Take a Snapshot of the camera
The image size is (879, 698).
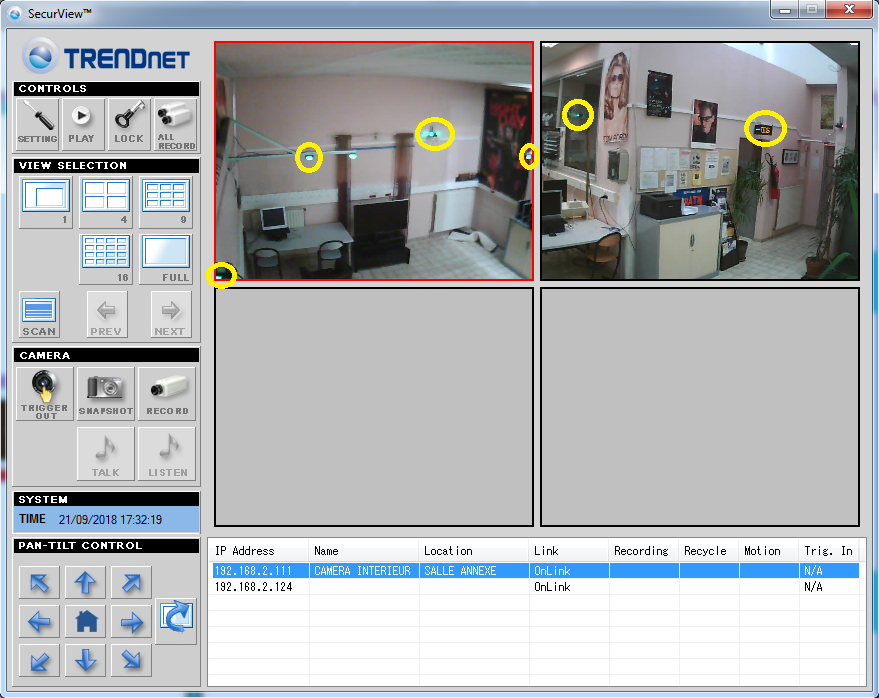click(105, 393)
